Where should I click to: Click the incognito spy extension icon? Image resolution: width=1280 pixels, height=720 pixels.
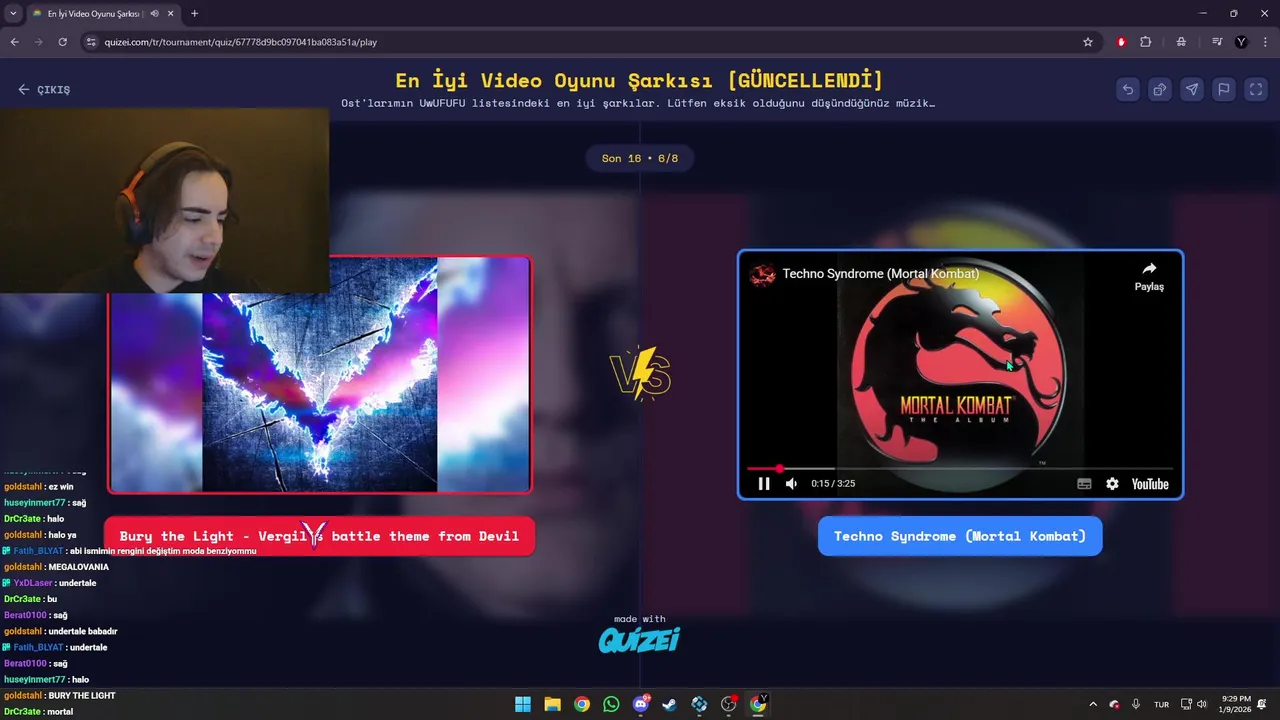point(1181,42)
